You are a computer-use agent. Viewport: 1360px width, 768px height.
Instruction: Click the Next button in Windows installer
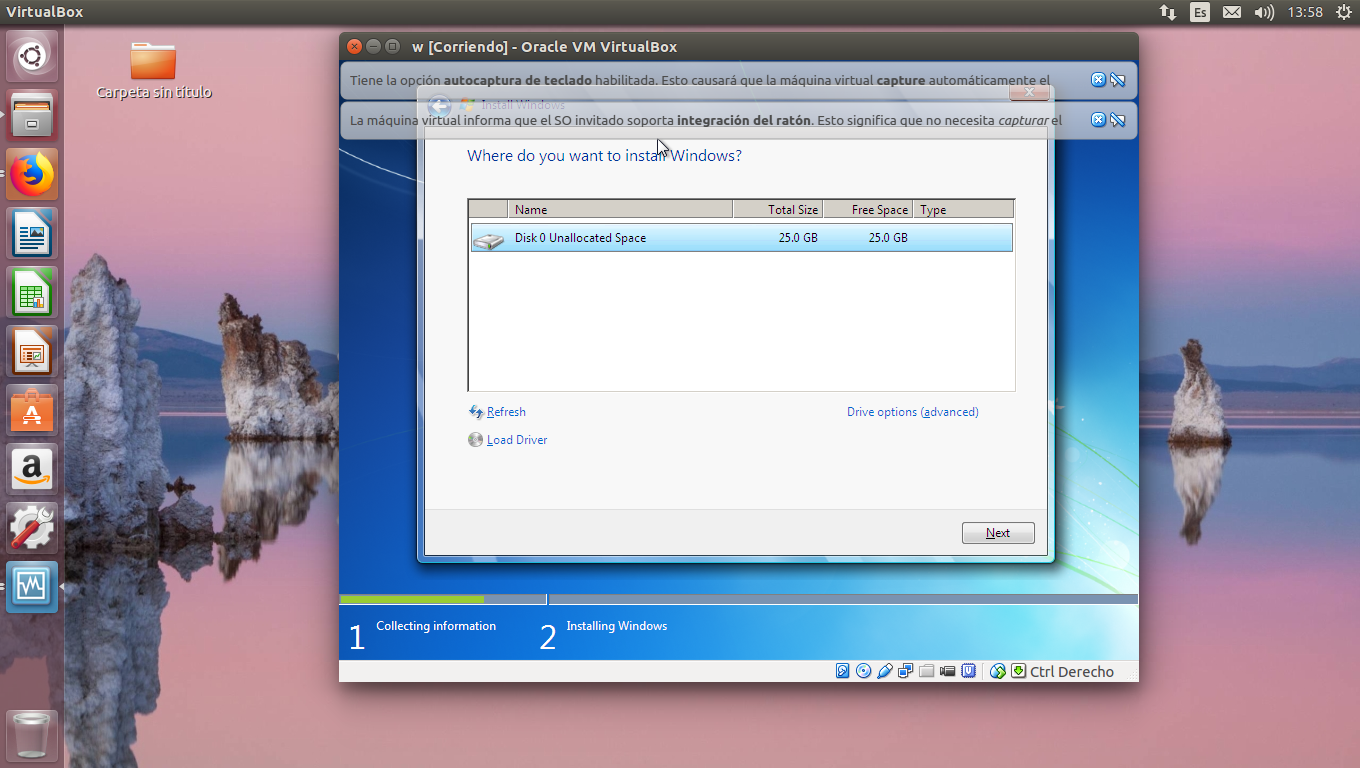pos(998,533)
